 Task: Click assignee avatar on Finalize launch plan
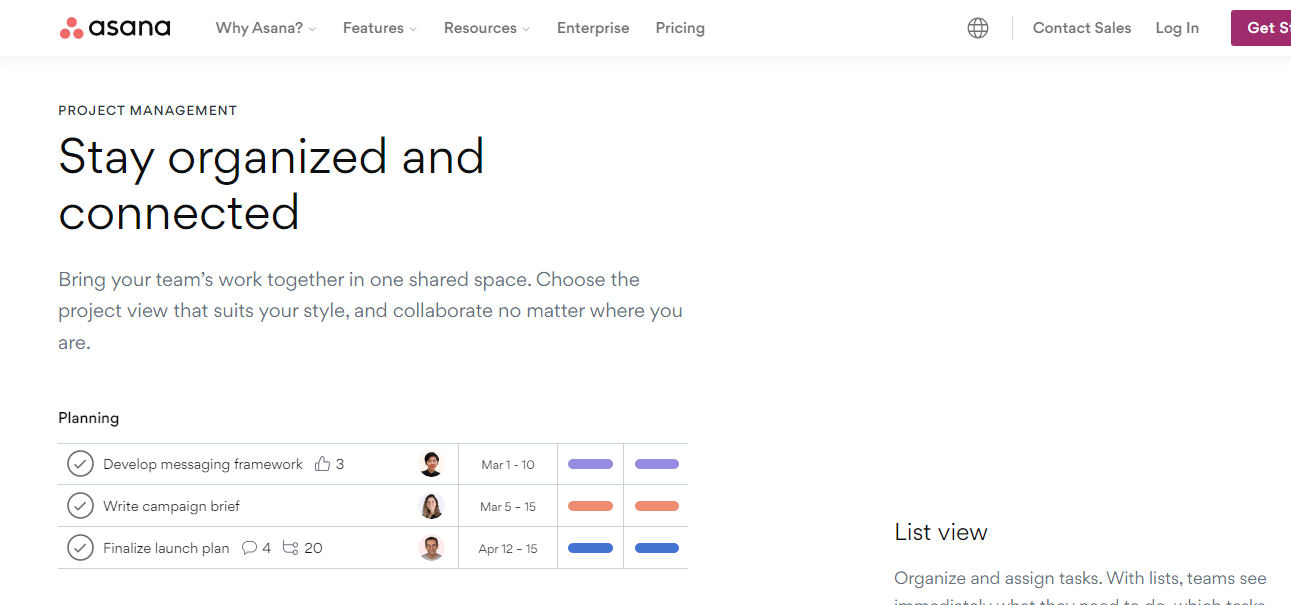pos(431,548)
